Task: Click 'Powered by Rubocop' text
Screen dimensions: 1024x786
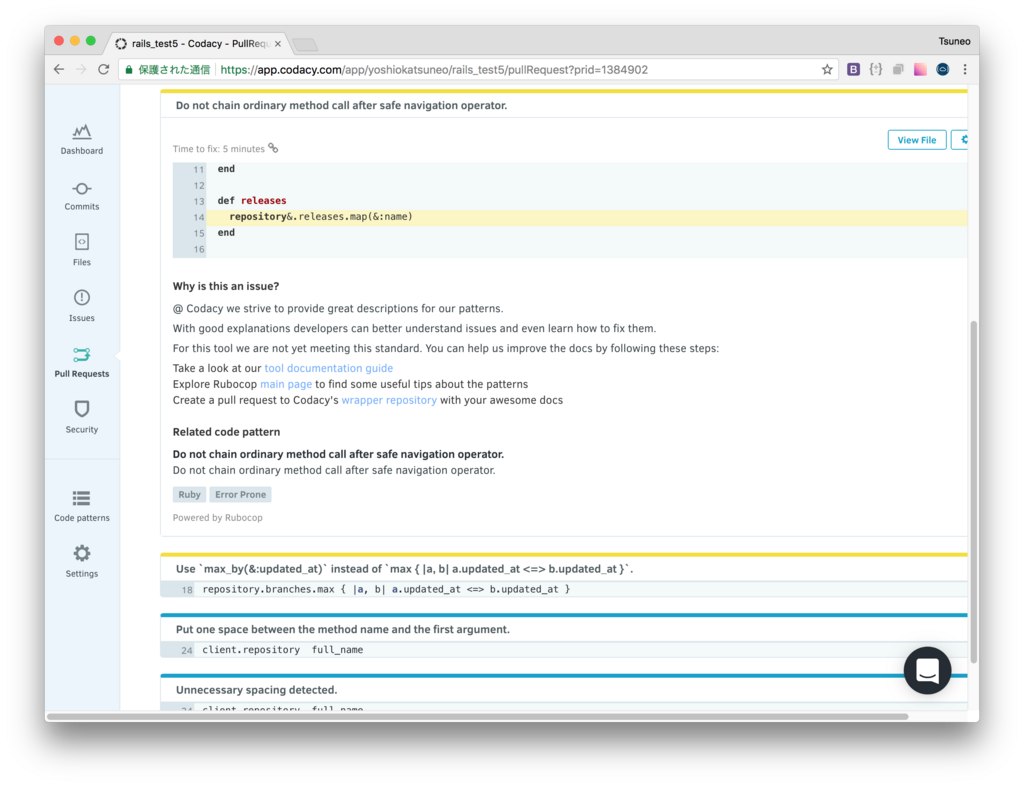Action: (x=217, y=518)
